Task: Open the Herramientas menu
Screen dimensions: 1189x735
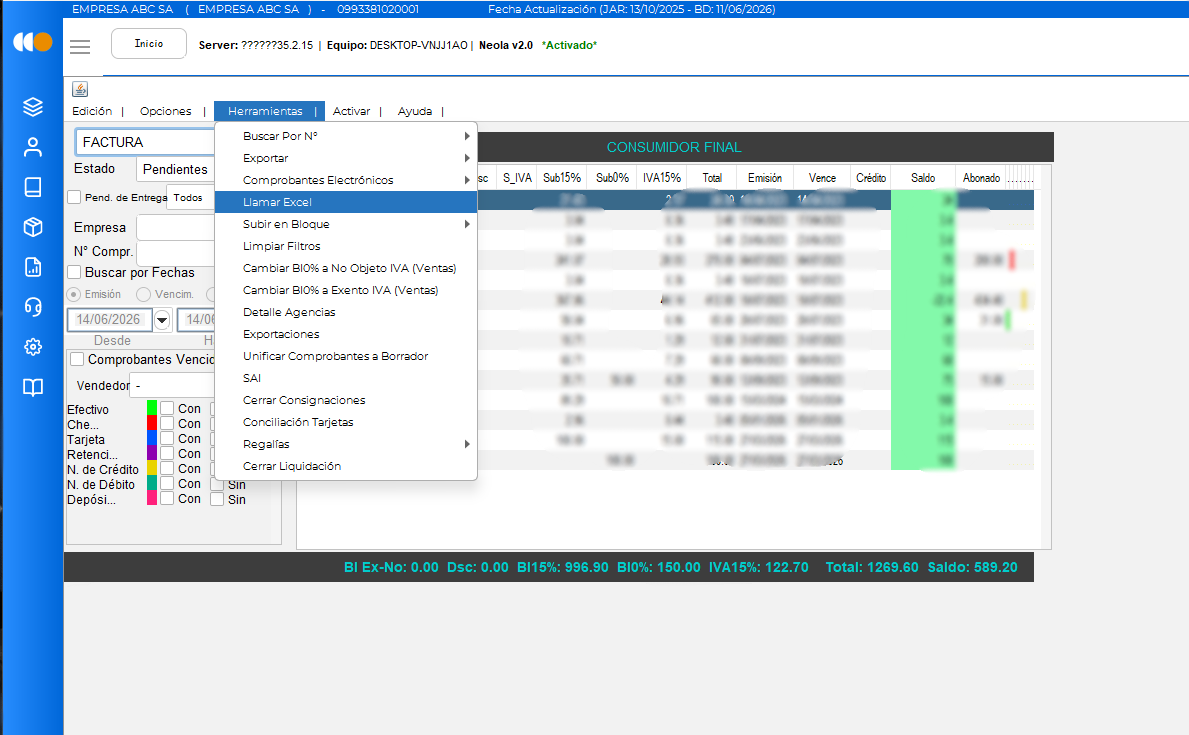Action: (265, 111)
